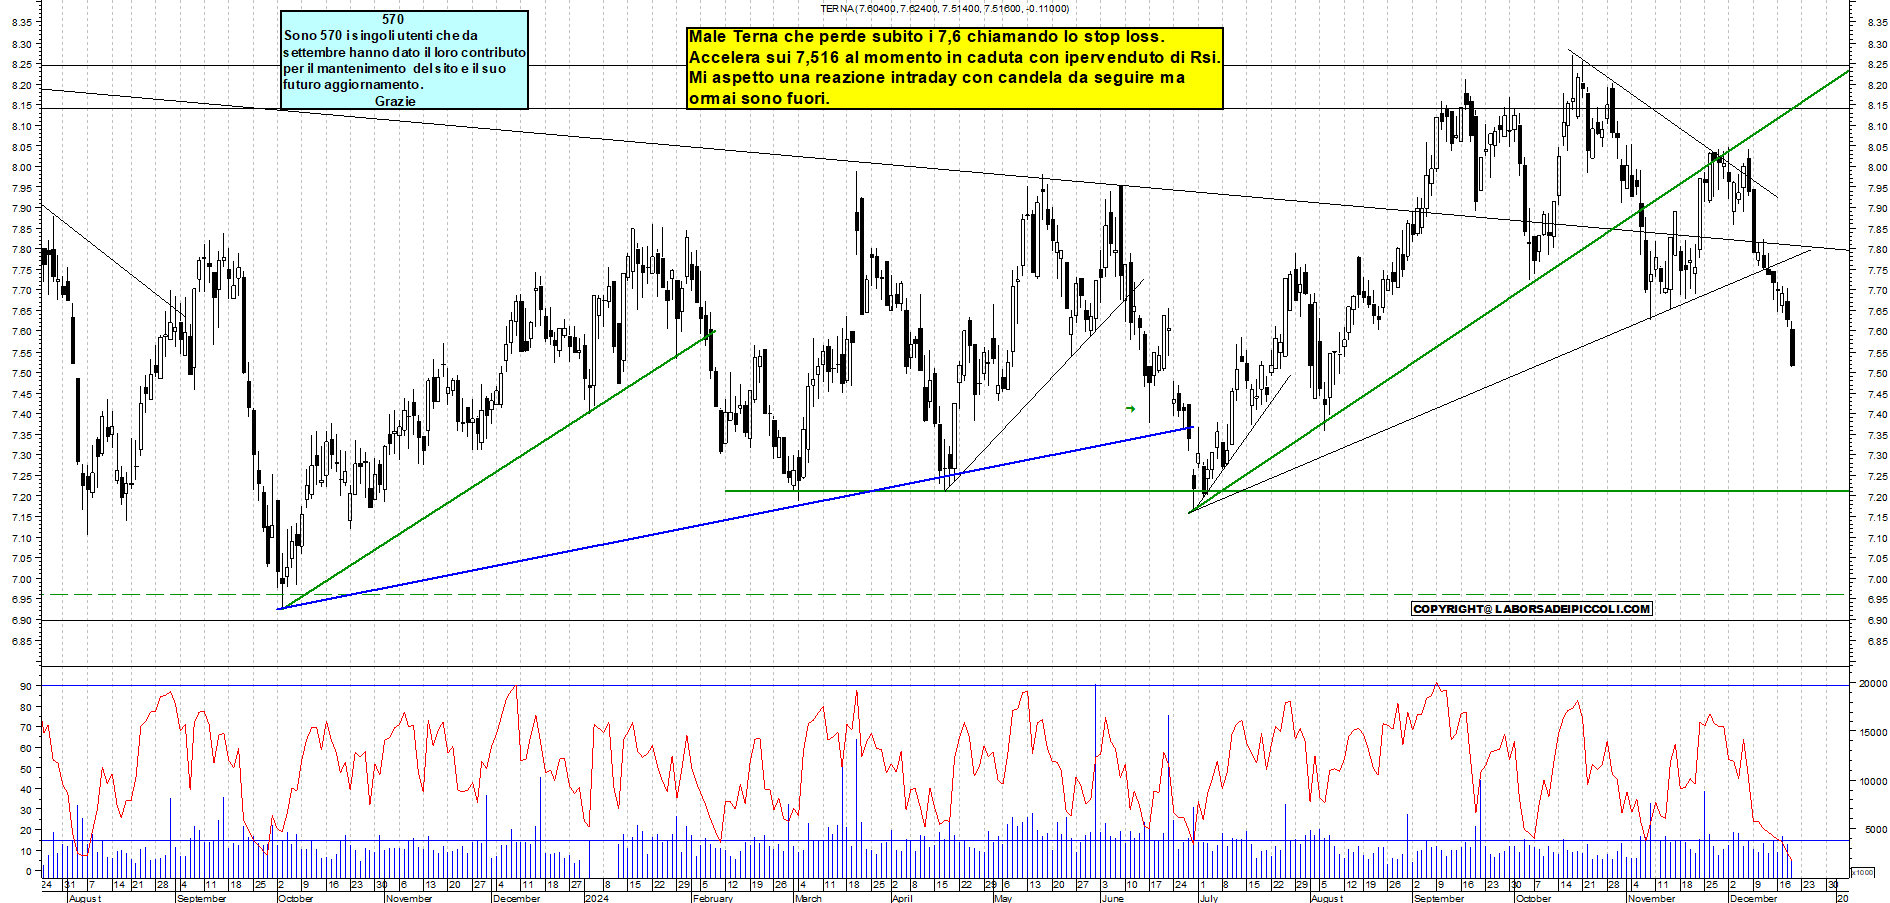Click the 'February' month label

[713, 898]
